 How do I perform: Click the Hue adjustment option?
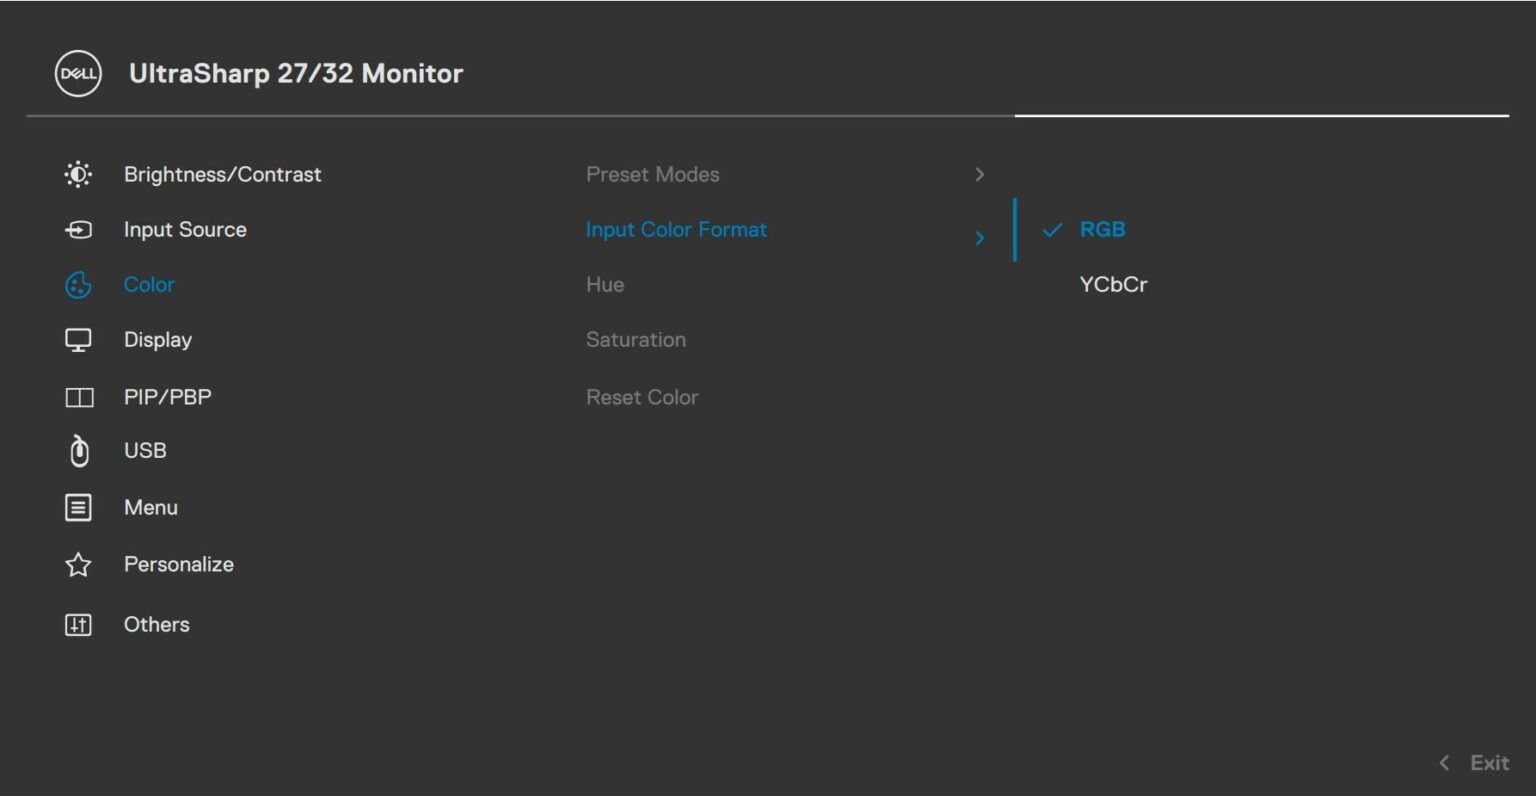(x=605, y=284)
